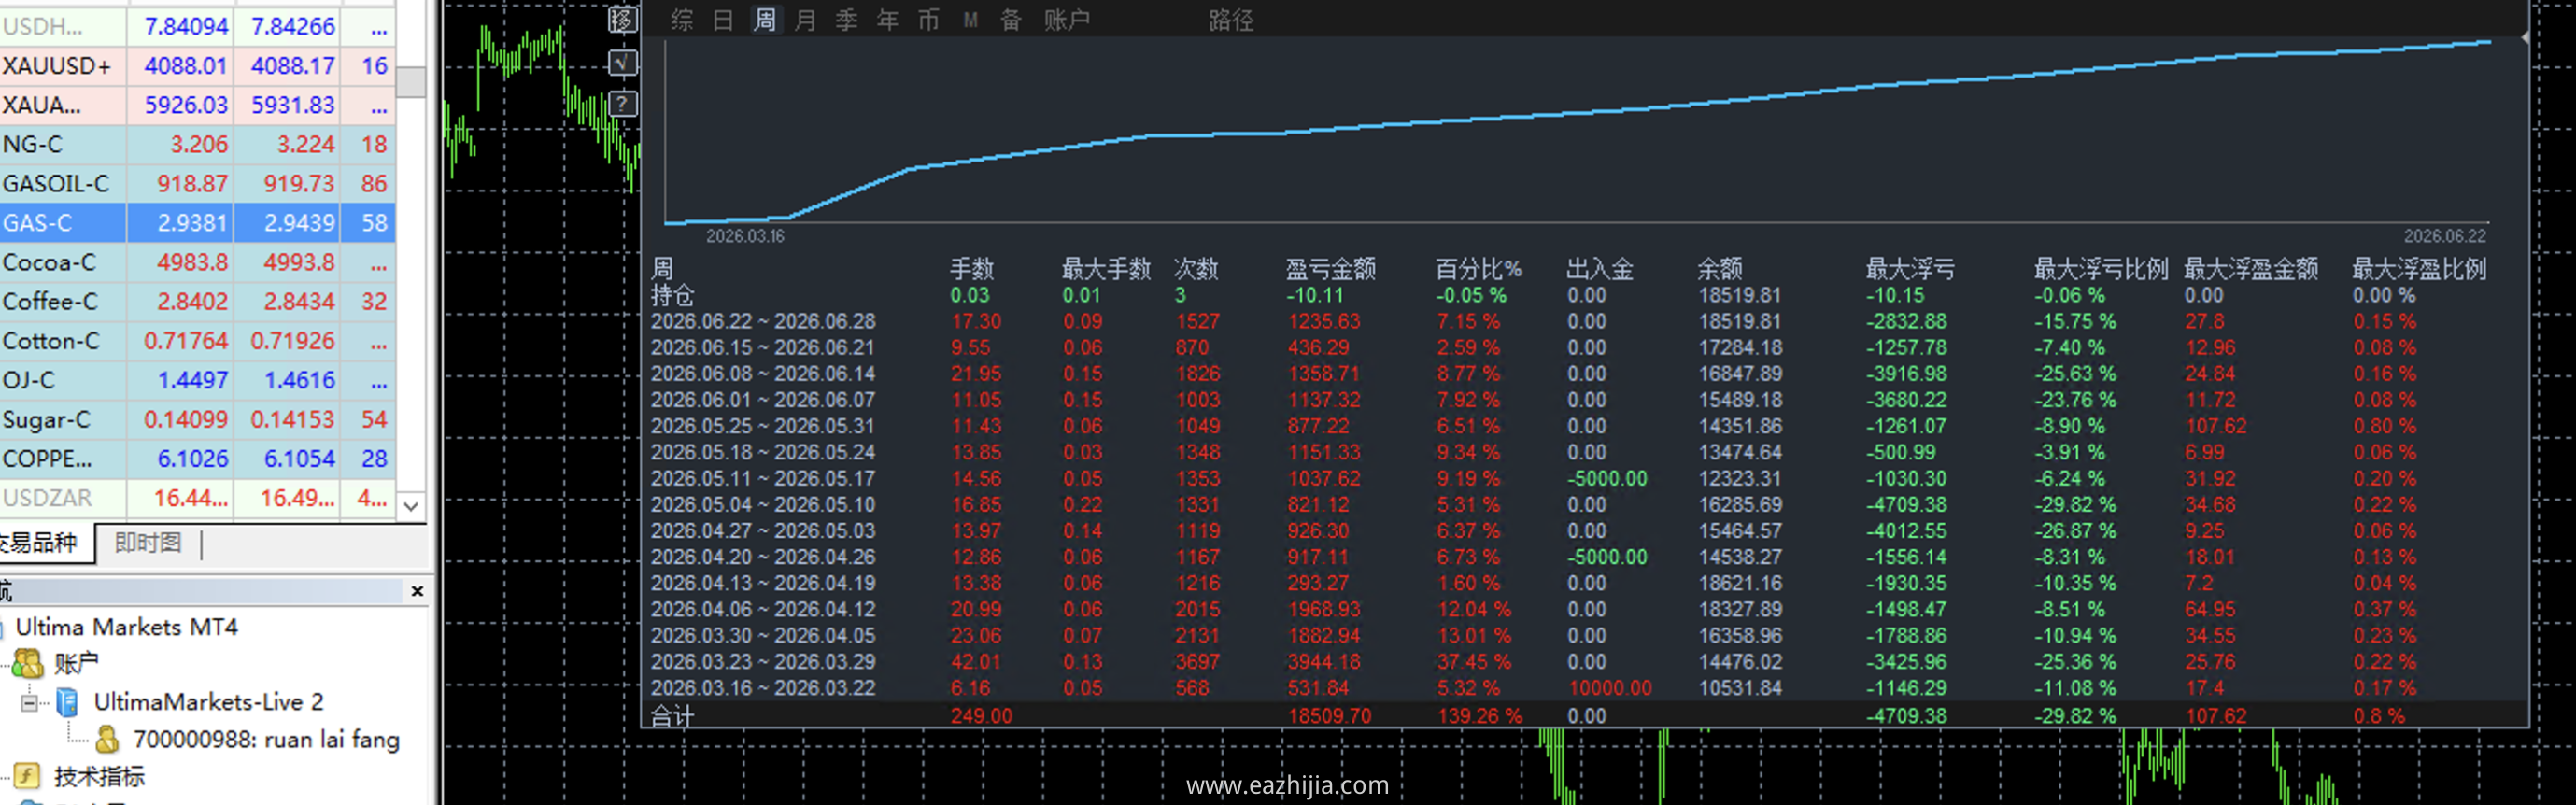The width and height of the screenshot is (2576, 805).
Task: Click the 百分比% column header
Action: [x=1478, y=269]
